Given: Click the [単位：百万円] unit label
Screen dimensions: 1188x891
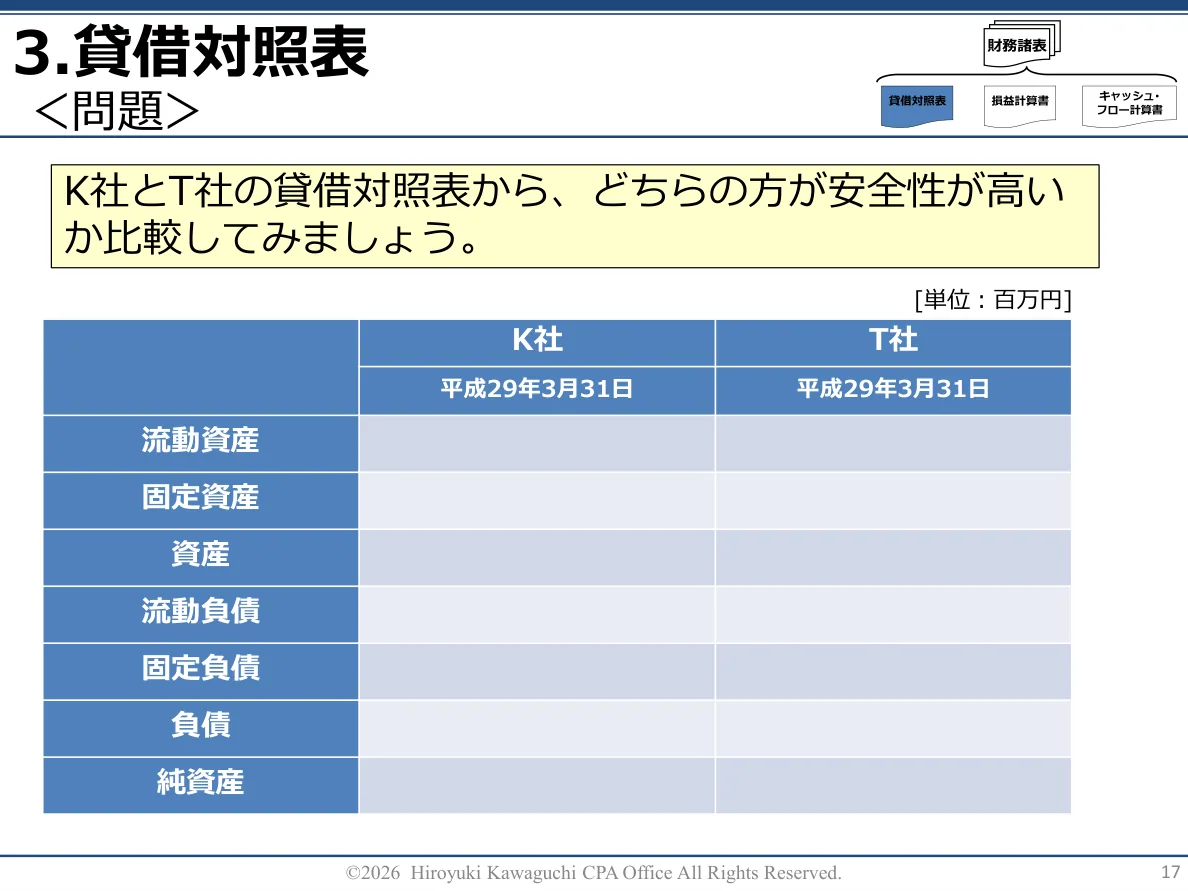Looking at the screenshot, I should pos(993,300).
